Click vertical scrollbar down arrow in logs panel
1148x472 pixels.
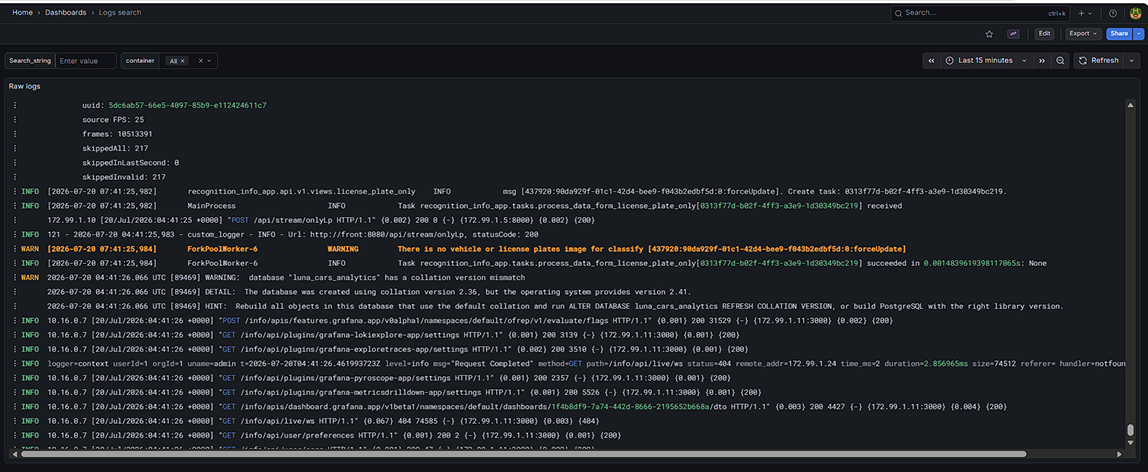pyautogui.click(x=1130, y=445)
